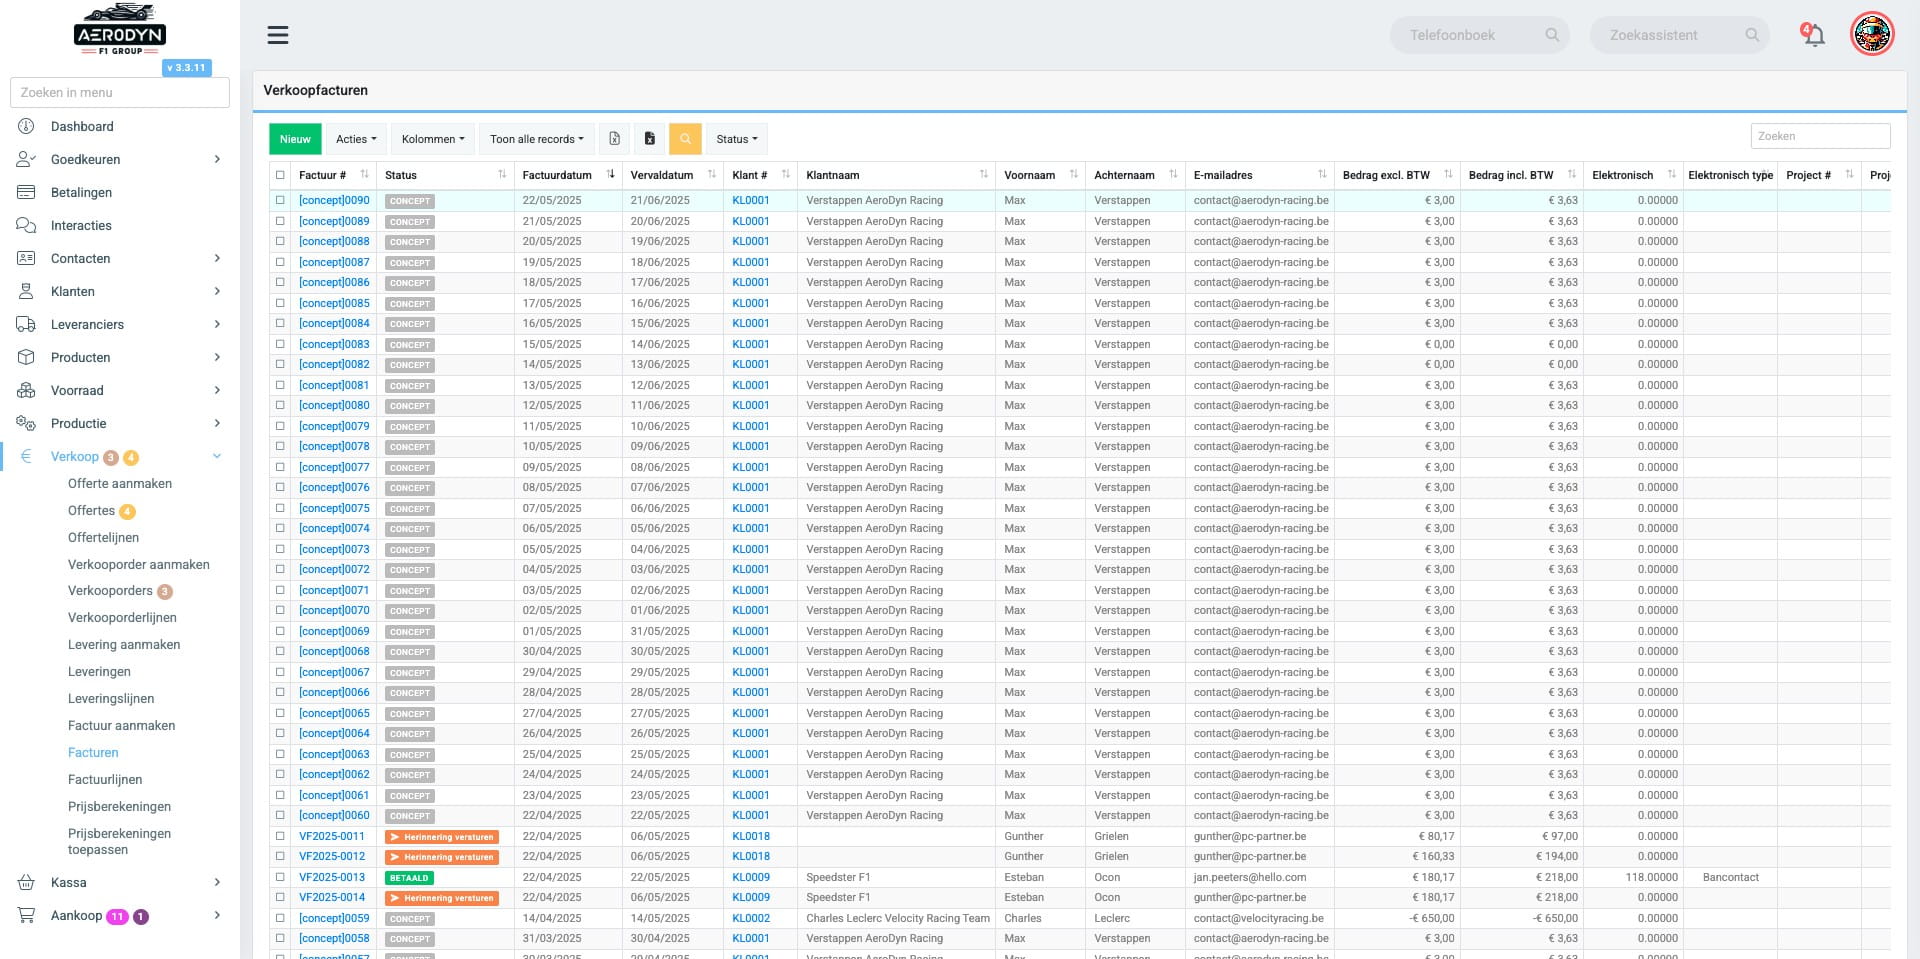Screen dimensions: 1920x959
Task: Open the Kolommen dropdown
Action: (433, 139)
